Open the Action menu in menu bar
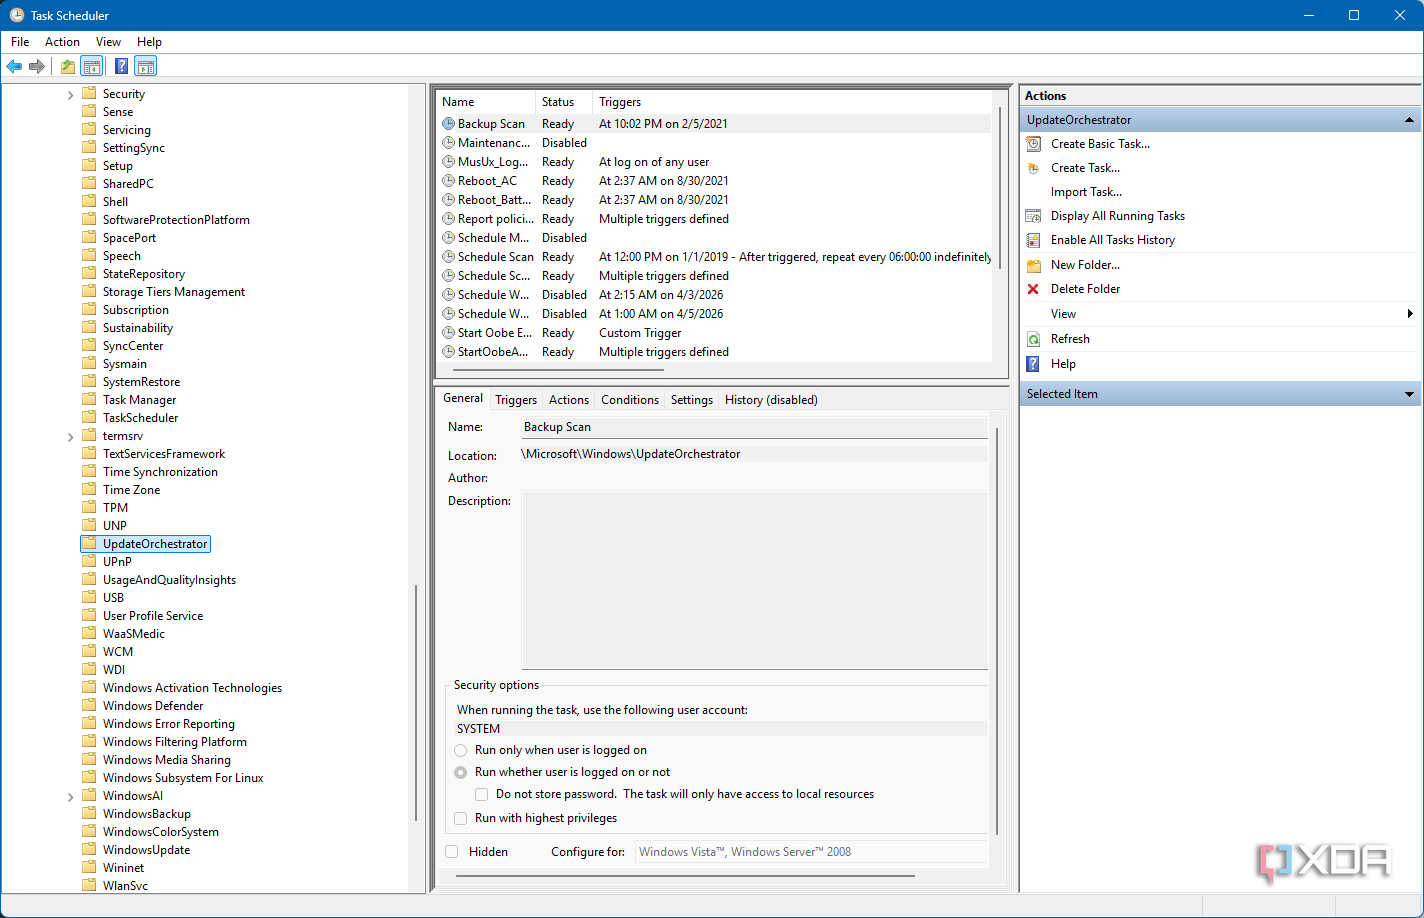1424x918 pixels. click(62, 42)
